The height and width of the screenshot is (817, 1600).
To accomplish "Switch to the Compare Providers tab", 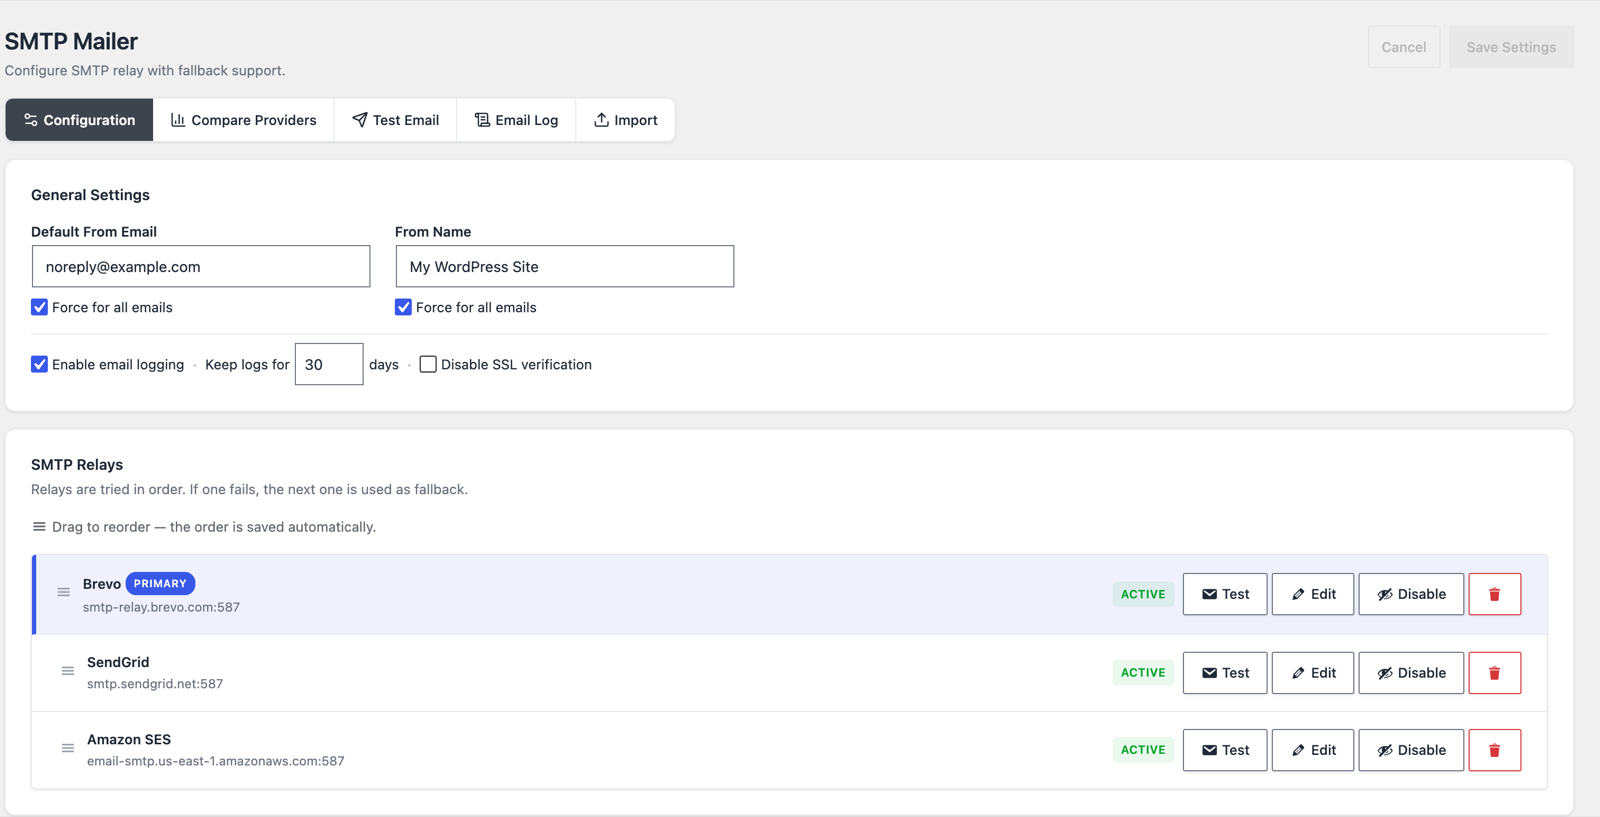I will 244,120.
